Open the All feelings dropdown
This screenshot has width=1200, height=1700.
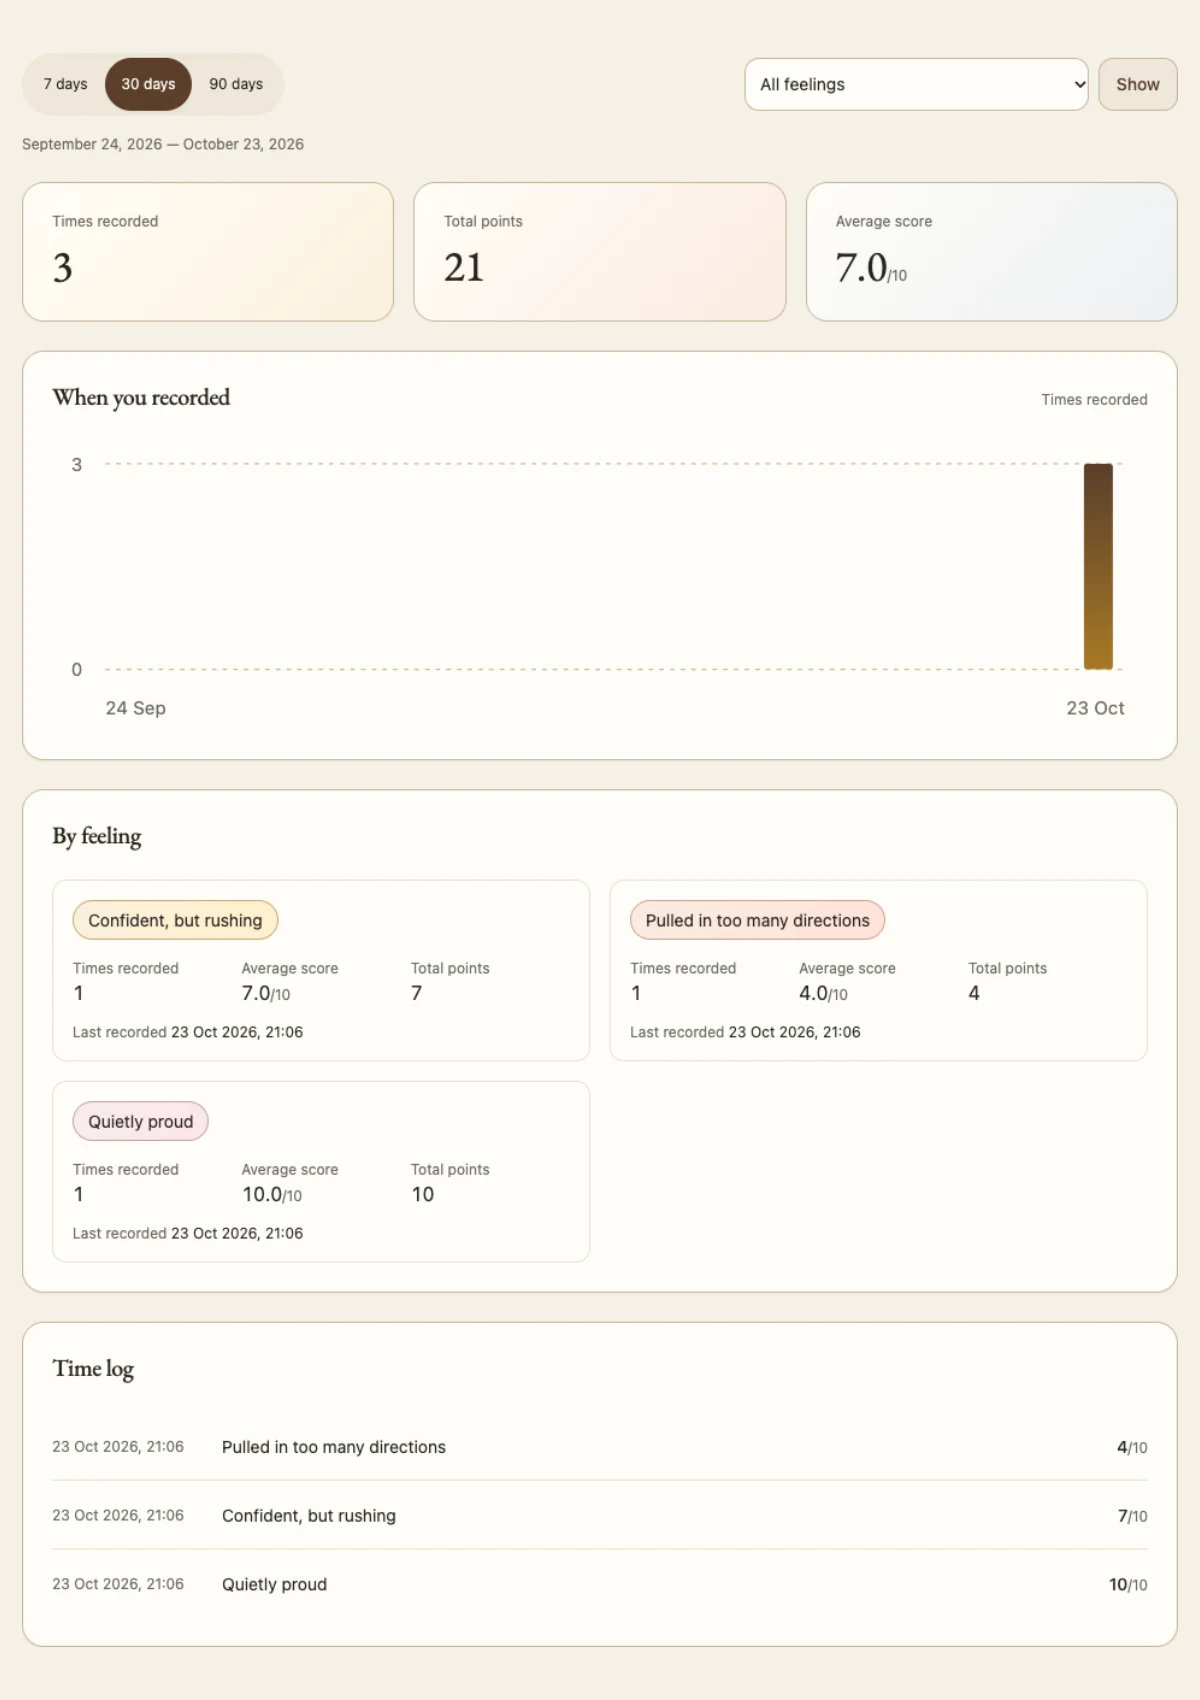pyautogui.click(x=916, y=84)
